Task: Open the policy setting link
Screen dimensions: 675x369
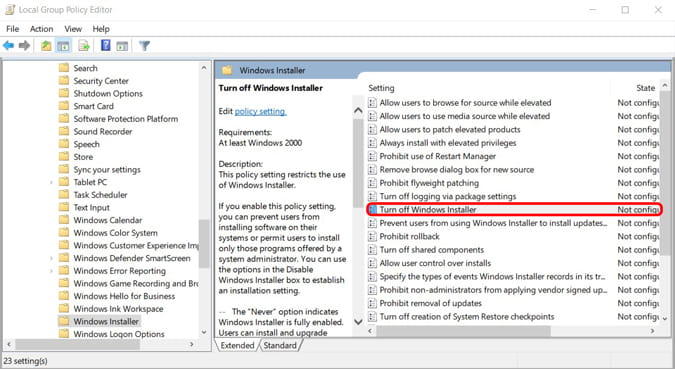Action: point(260,112)
